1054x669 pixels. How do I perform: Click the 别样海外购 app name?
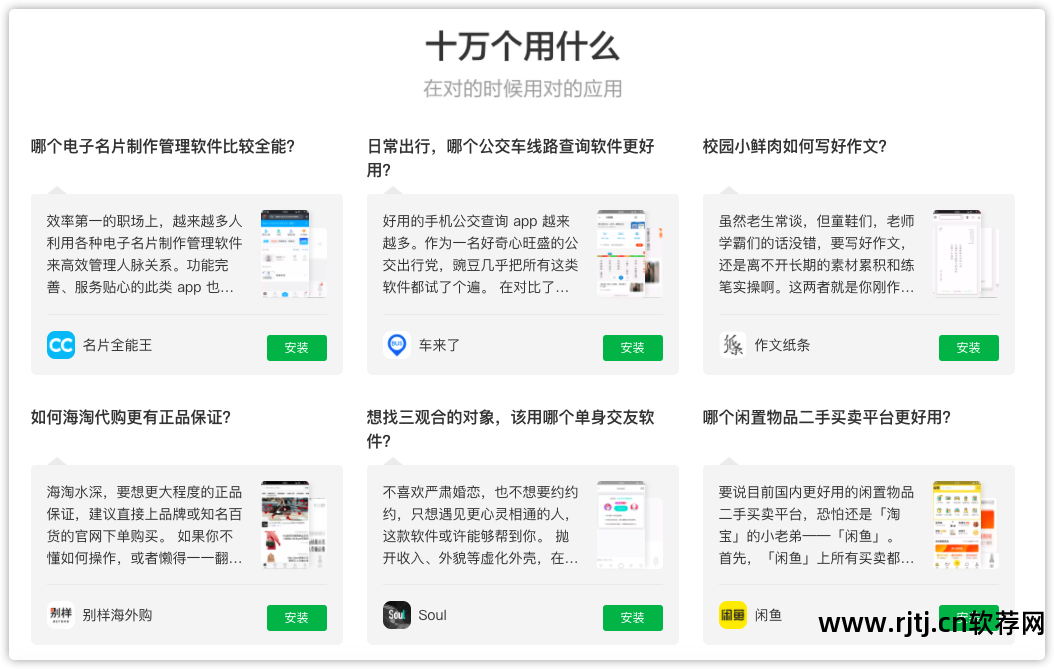point(117,615)
